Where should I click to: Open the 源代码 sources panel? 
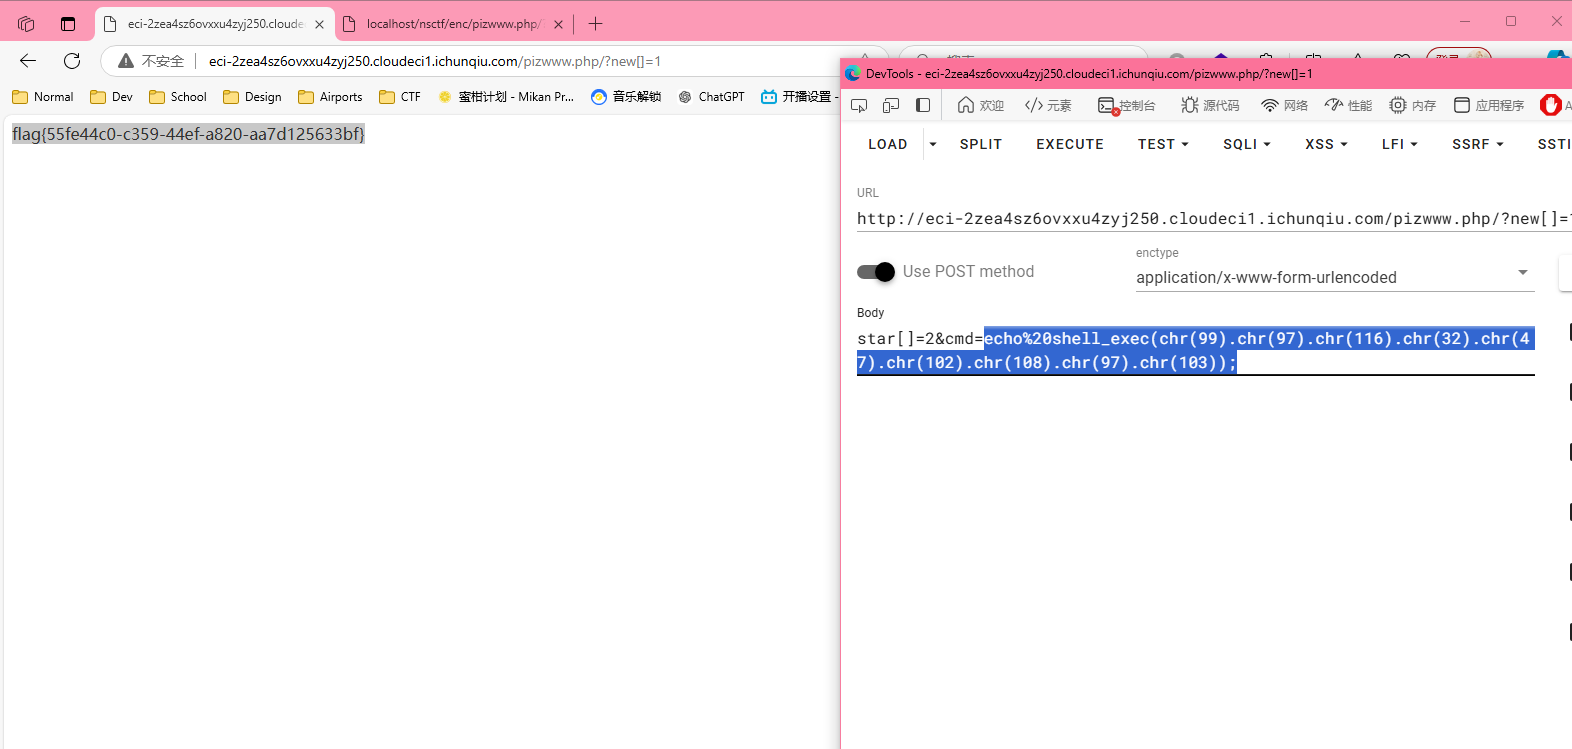tap(1210, 105)
